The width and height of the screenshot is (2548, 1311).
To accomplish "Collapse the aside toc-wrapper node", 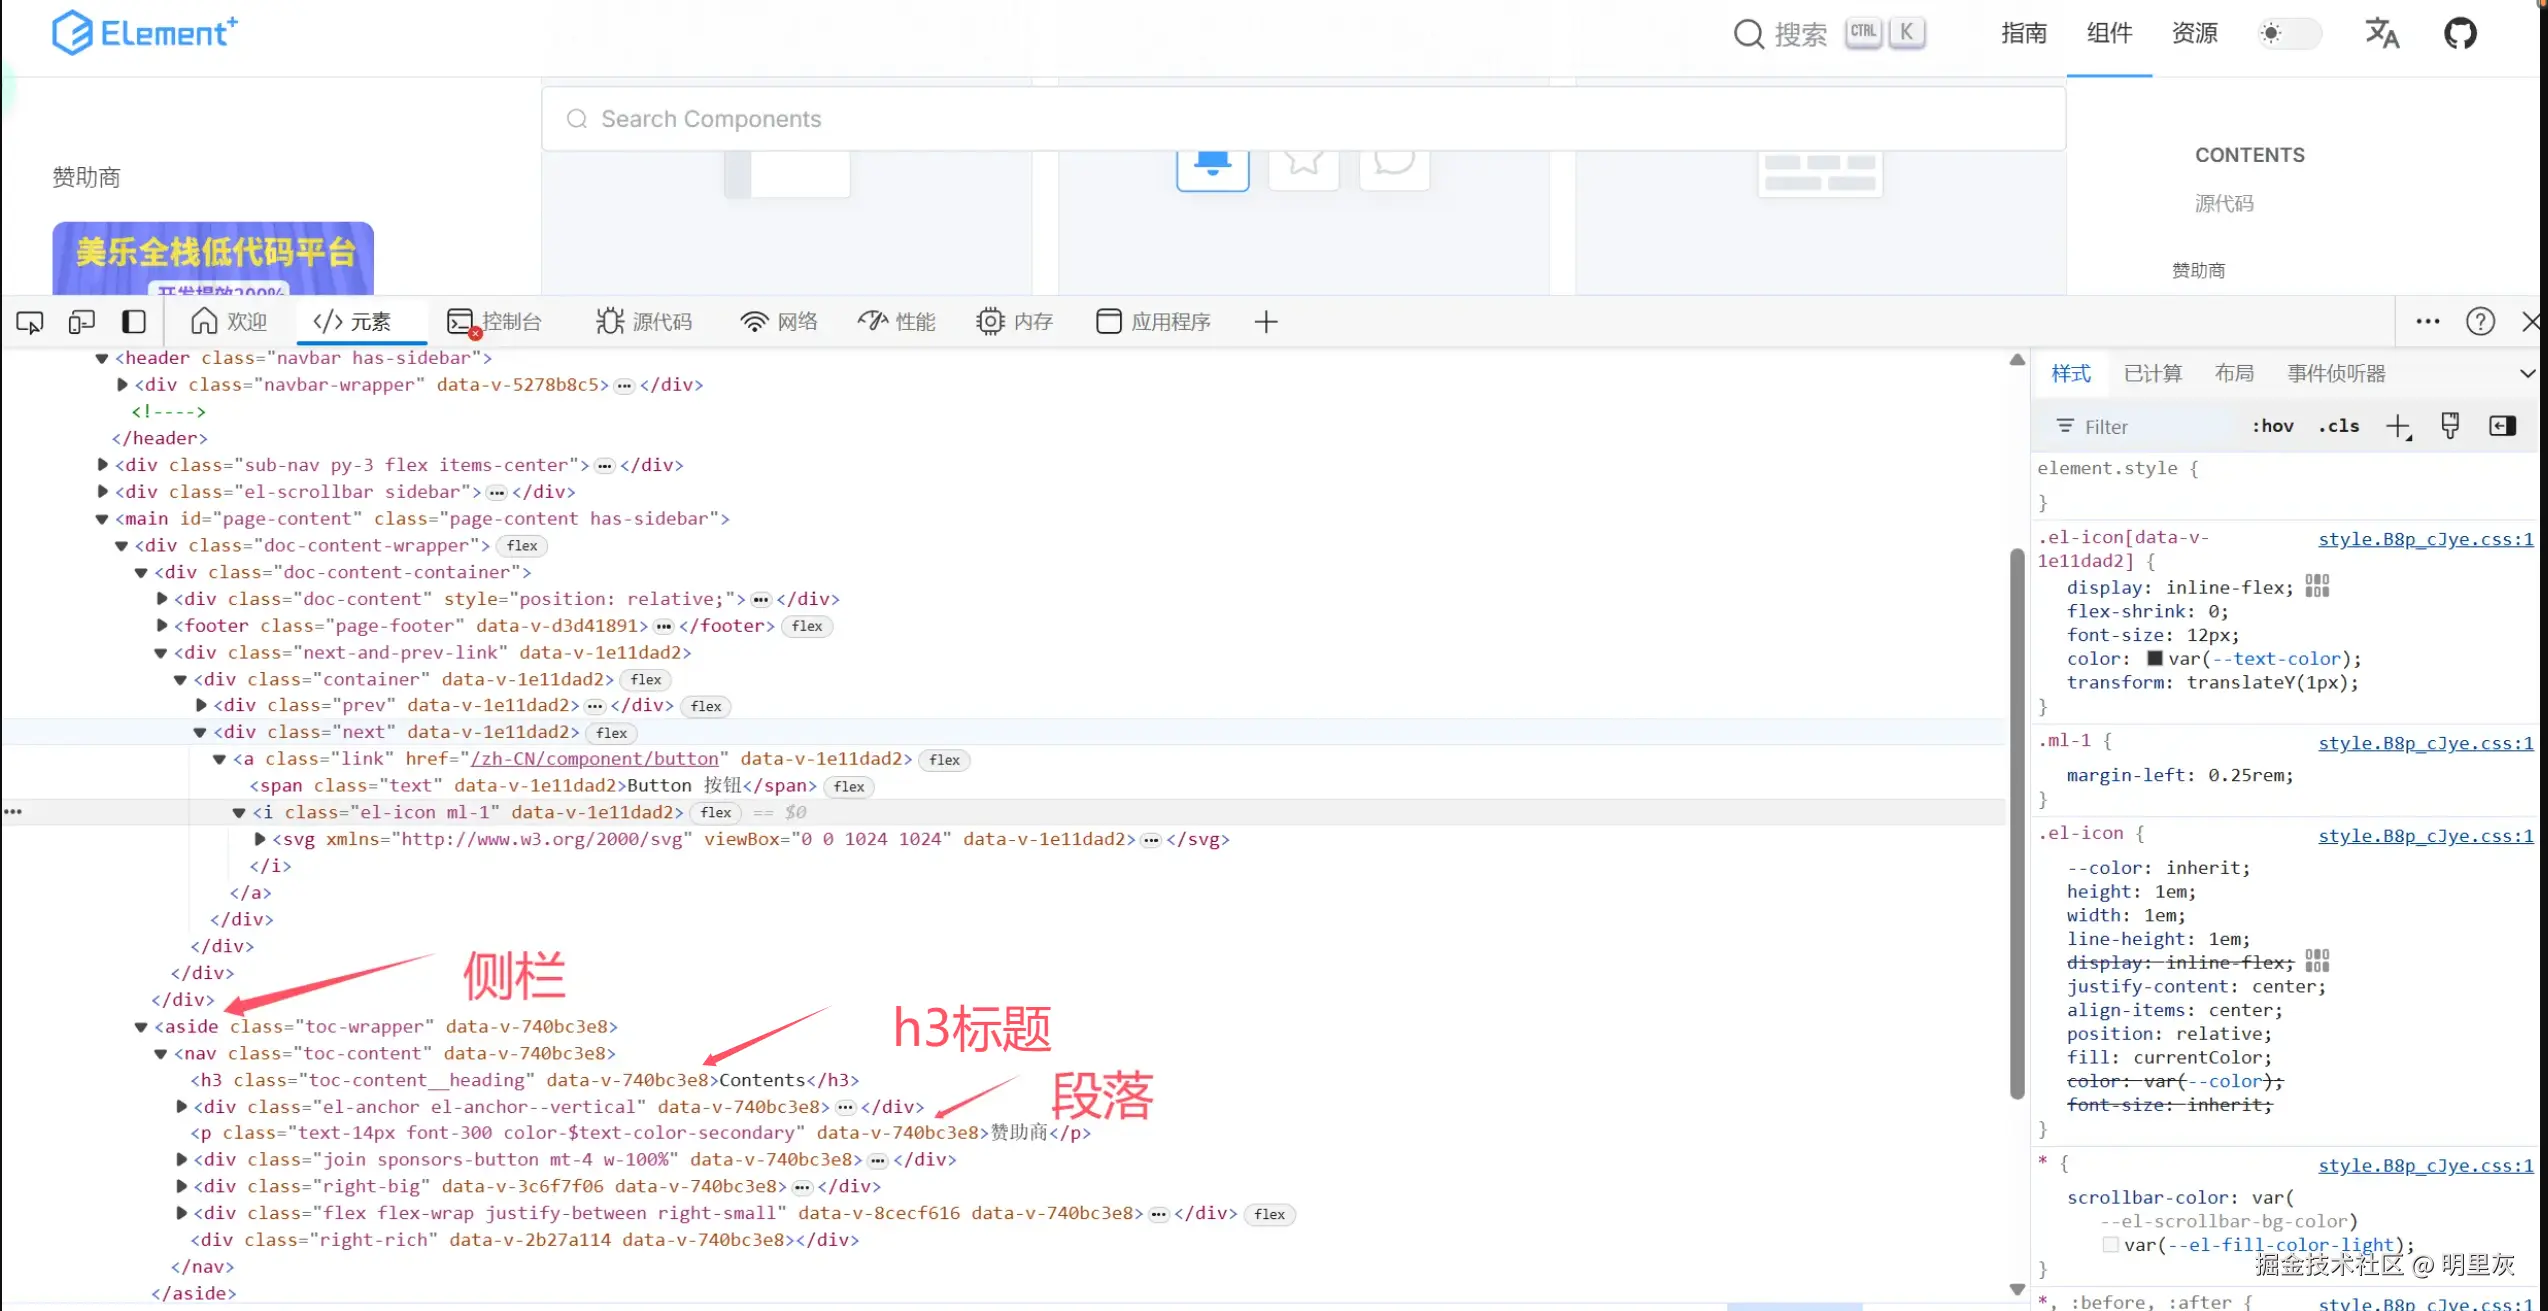I will click(141, 1027).
